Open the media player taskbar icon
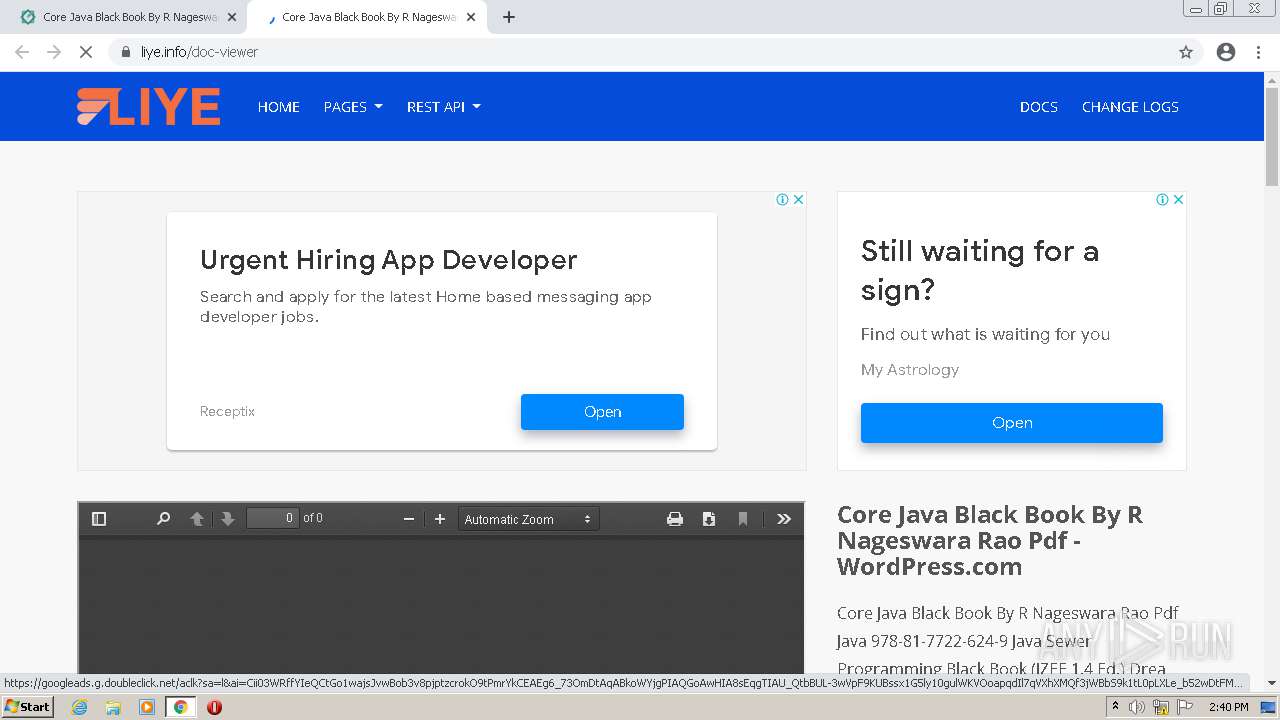 pyautogui.click(x=147, y=707)
